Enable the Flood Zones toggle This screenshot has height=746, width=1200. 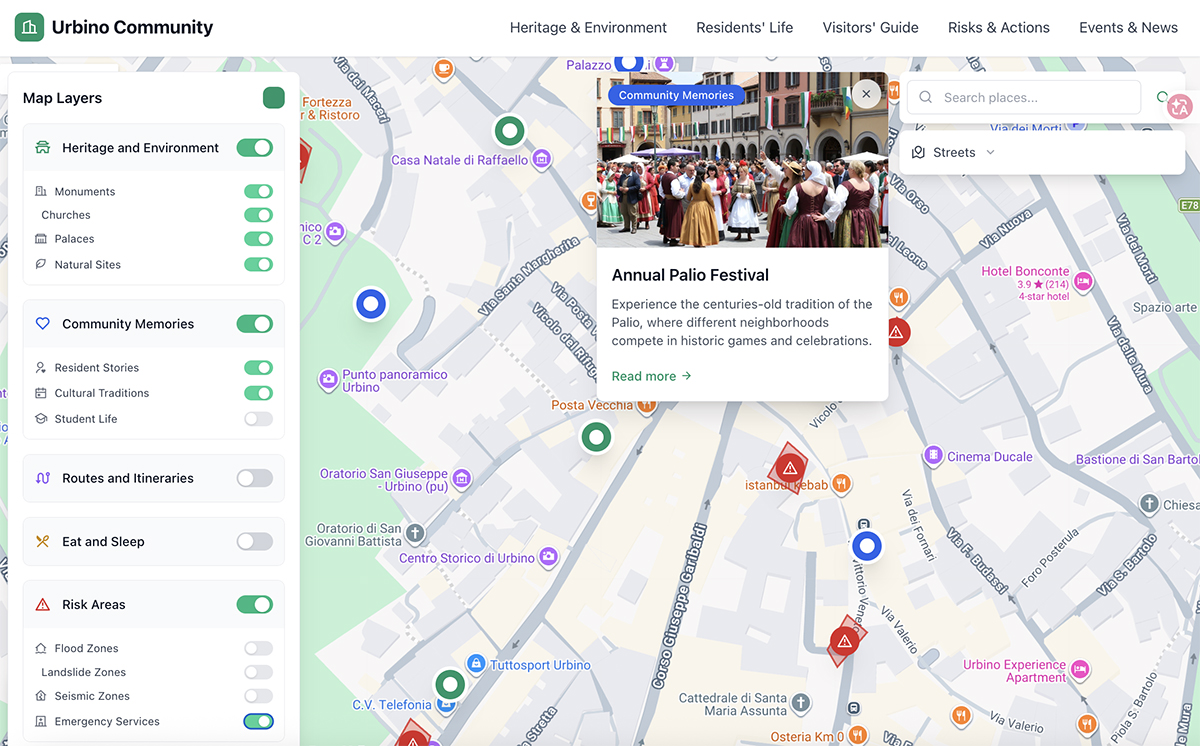(259, 648)
